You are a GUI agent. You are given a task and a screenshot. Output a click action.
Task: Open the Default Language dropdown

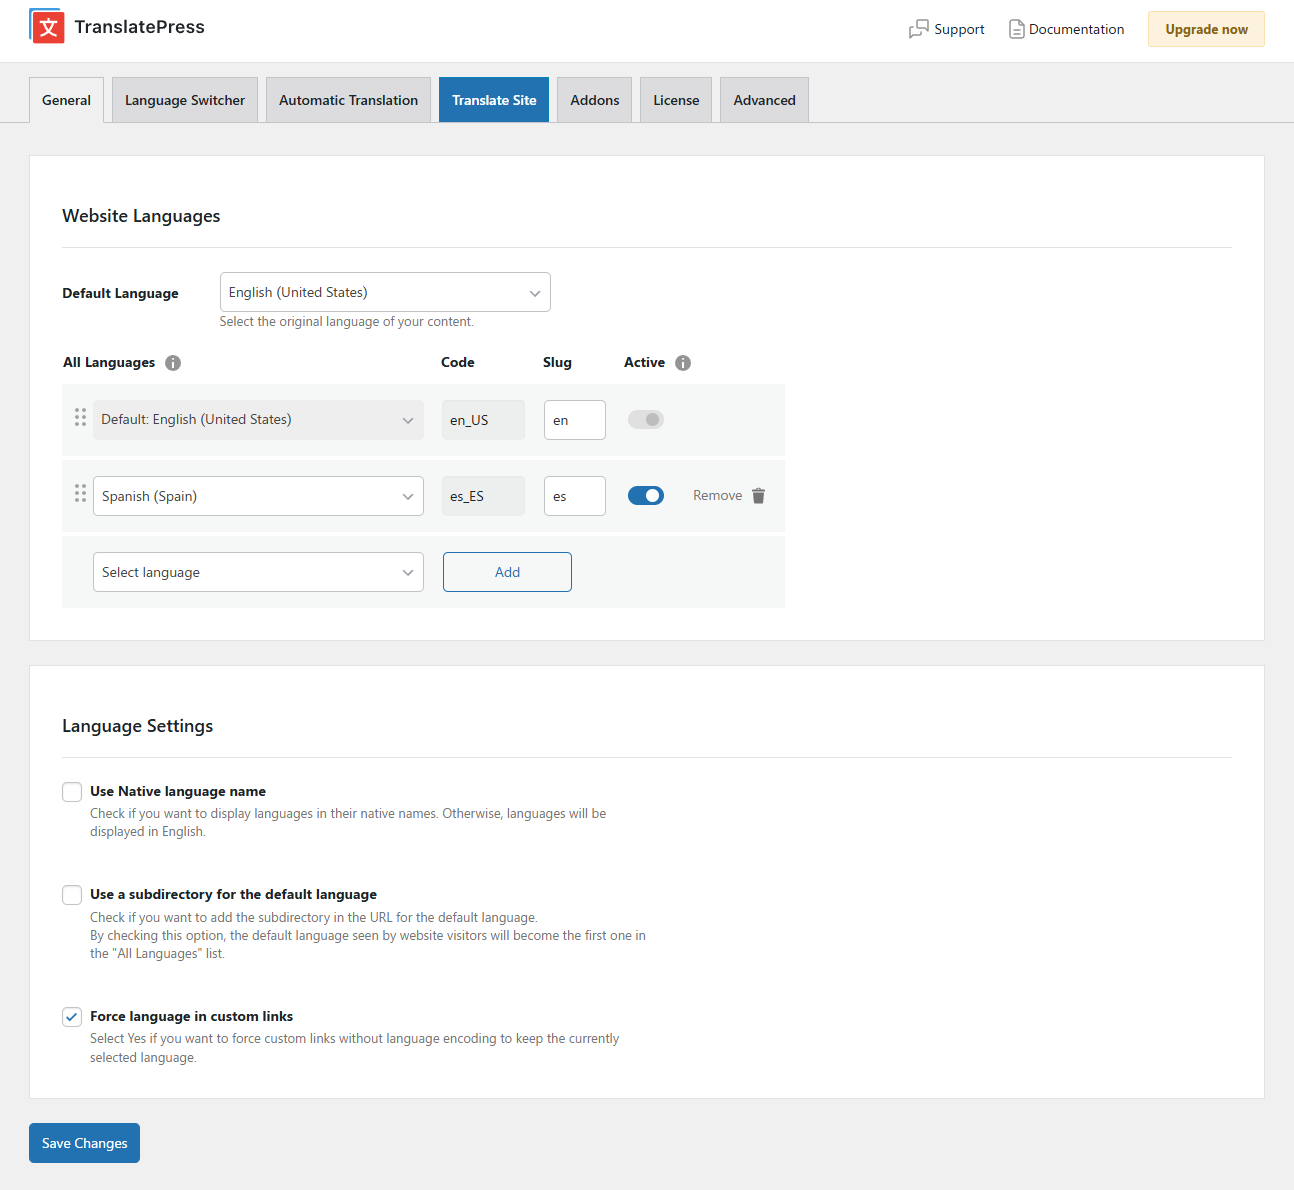[385, 292]
